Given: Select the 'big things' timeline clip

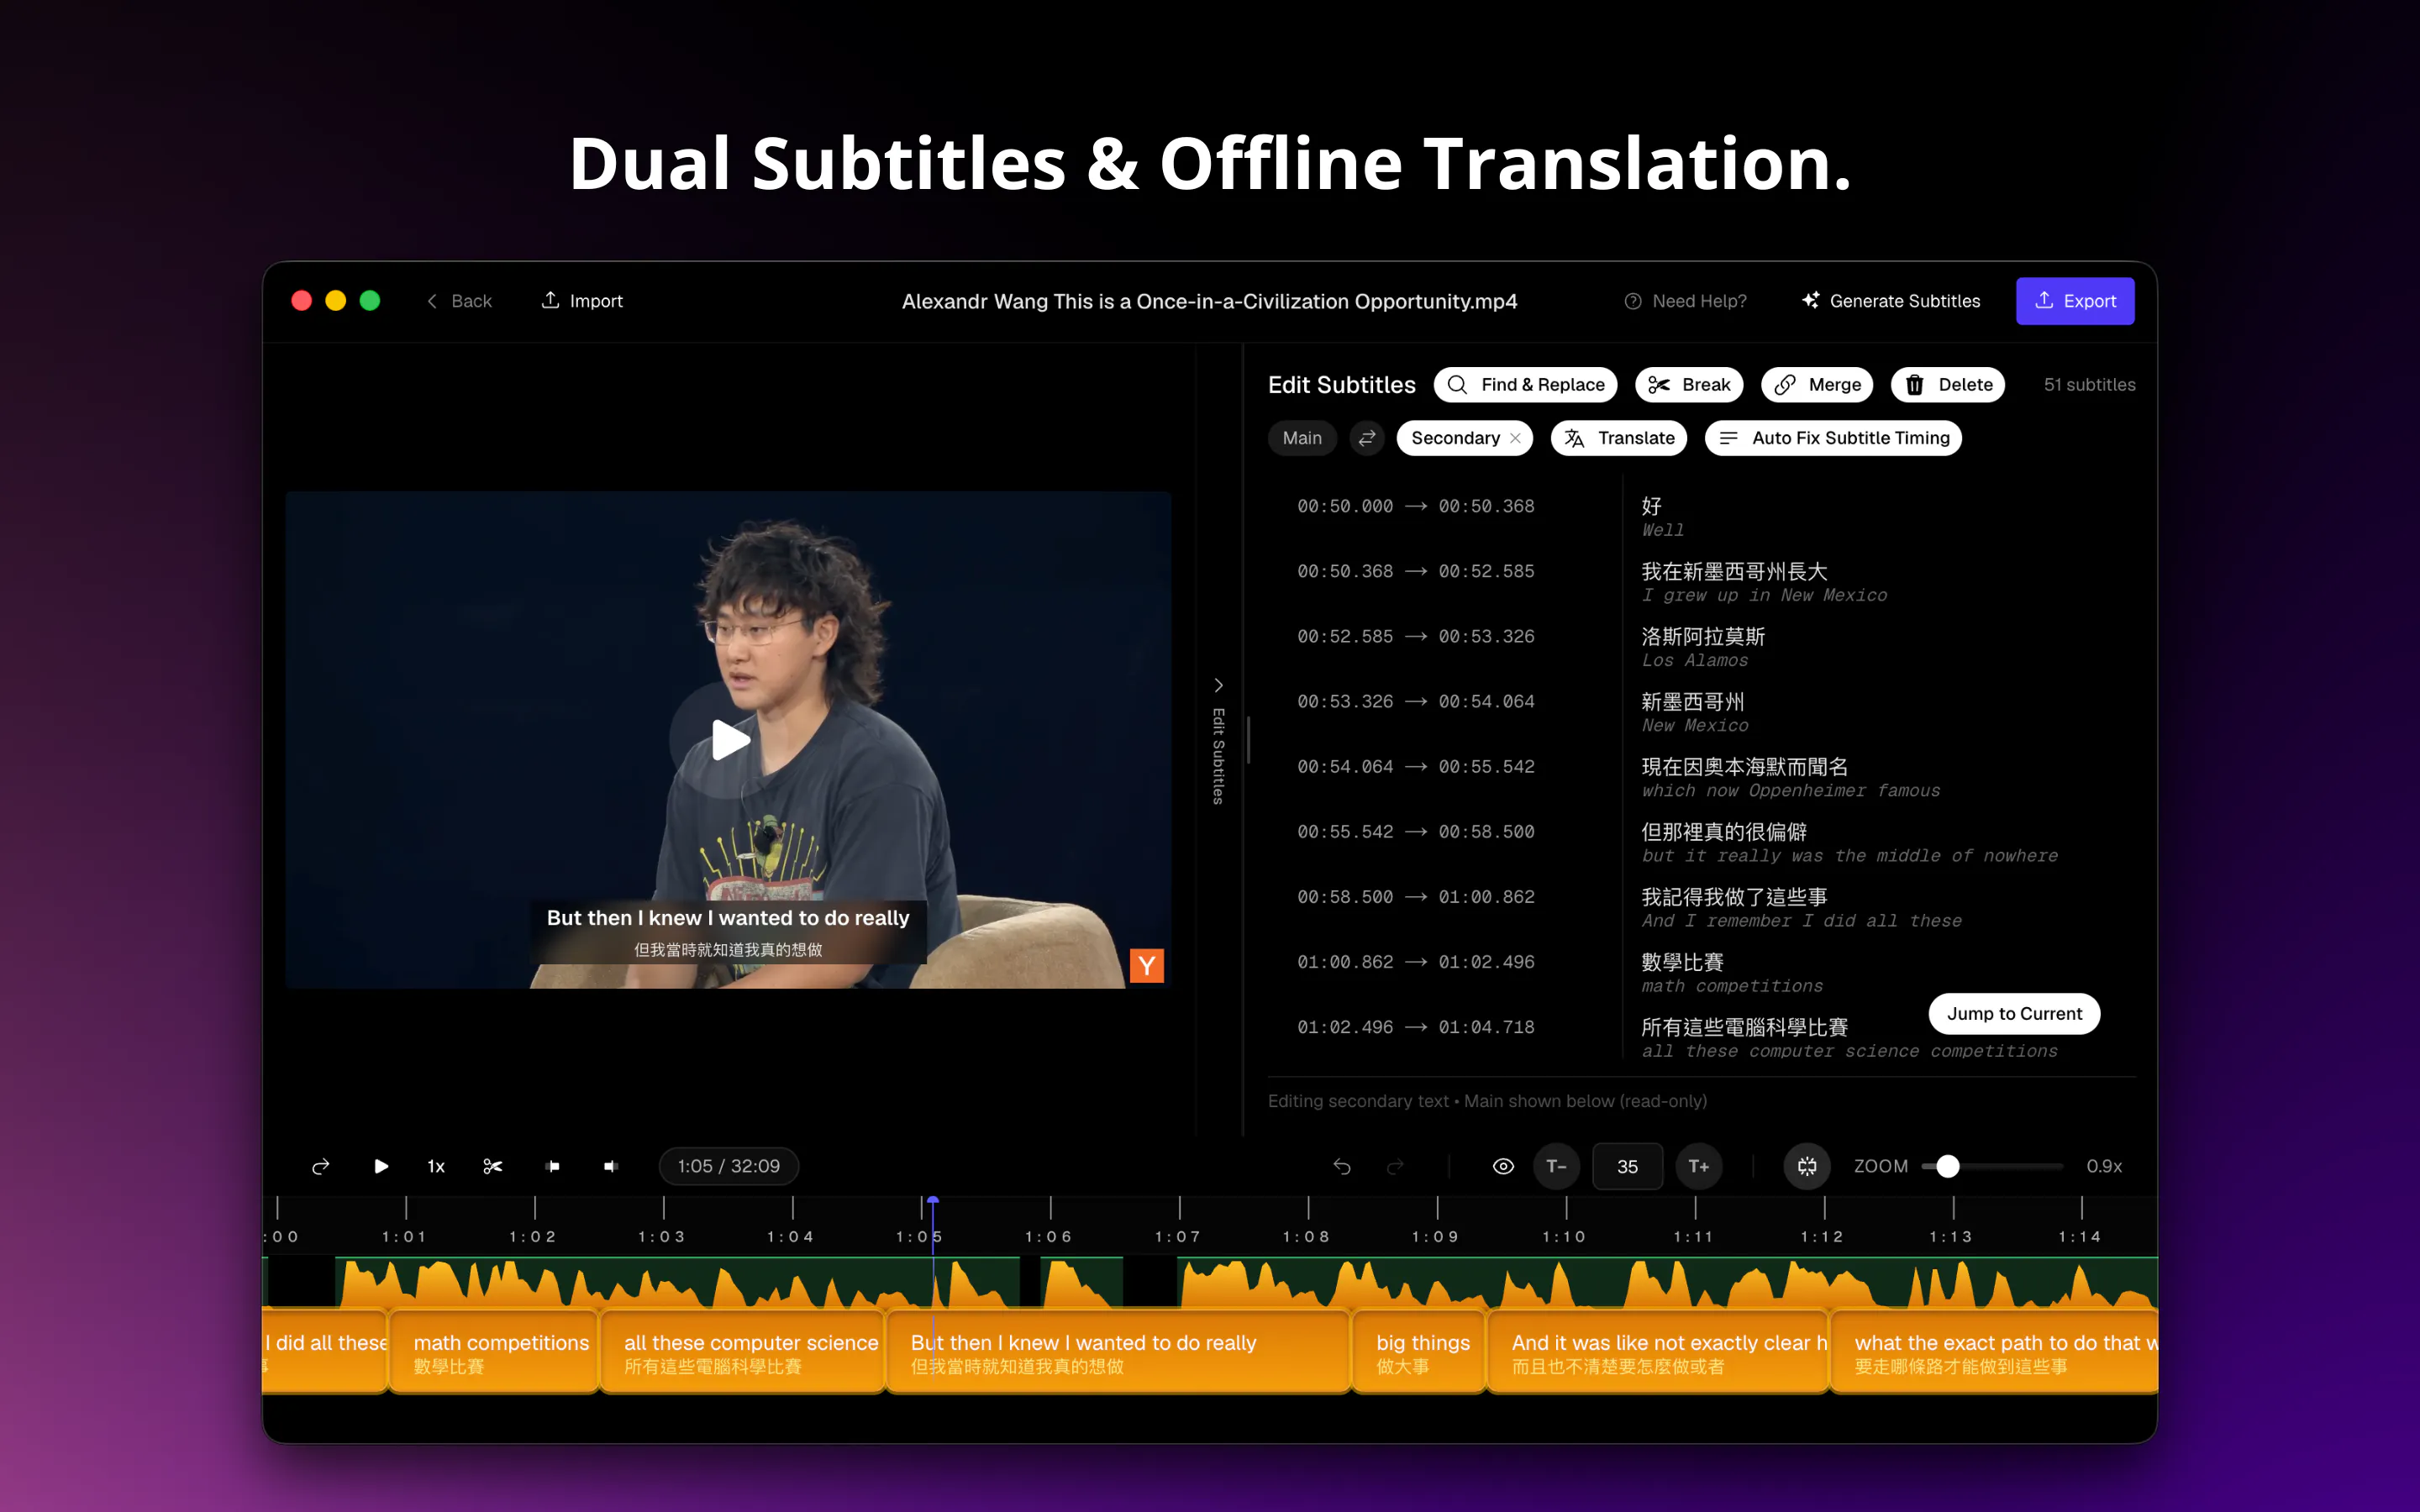Looking at the screenshot, I should 1419,1352.
